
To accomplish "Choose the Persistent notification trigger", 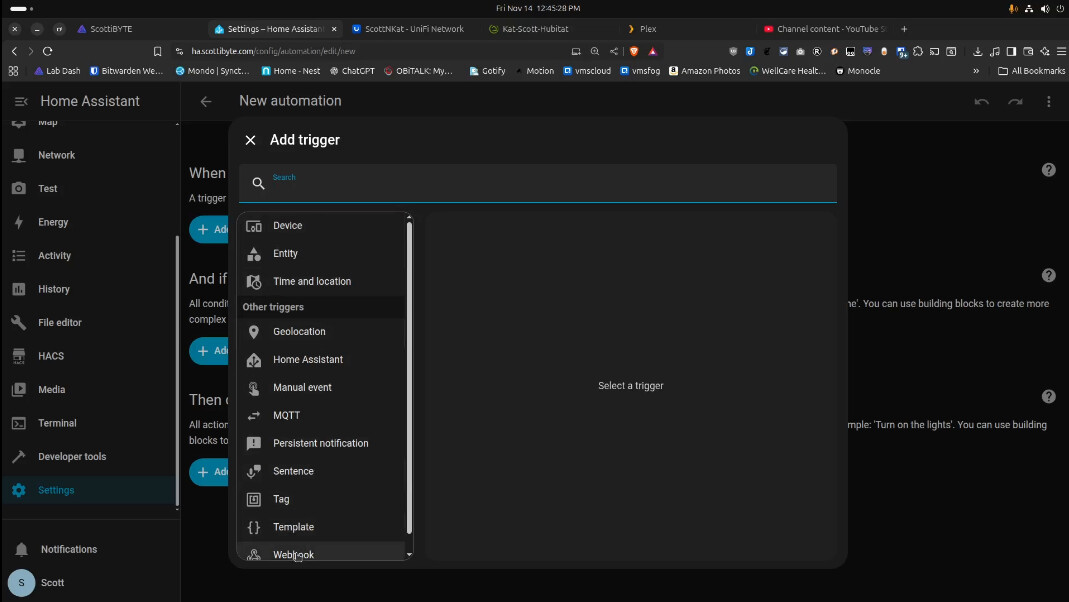I will pos(320,444).
